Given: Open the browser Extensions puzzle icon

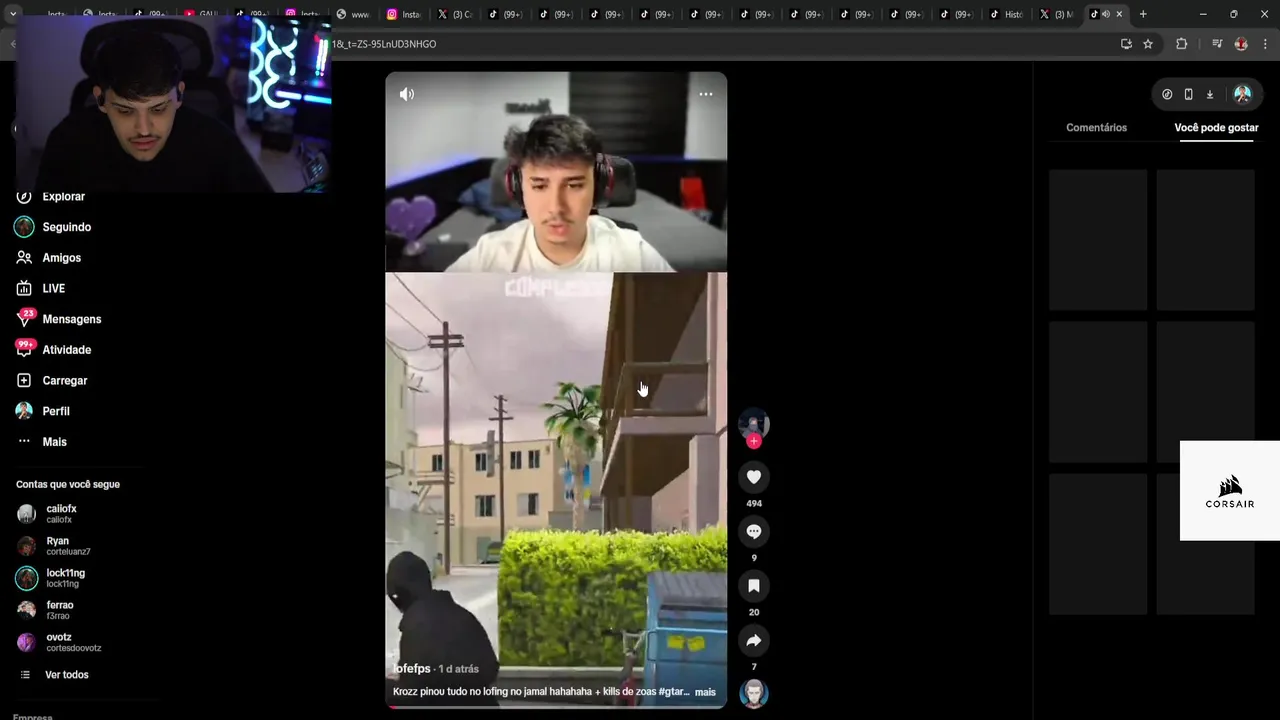Looking at the screenshot, I should 1181,44.
